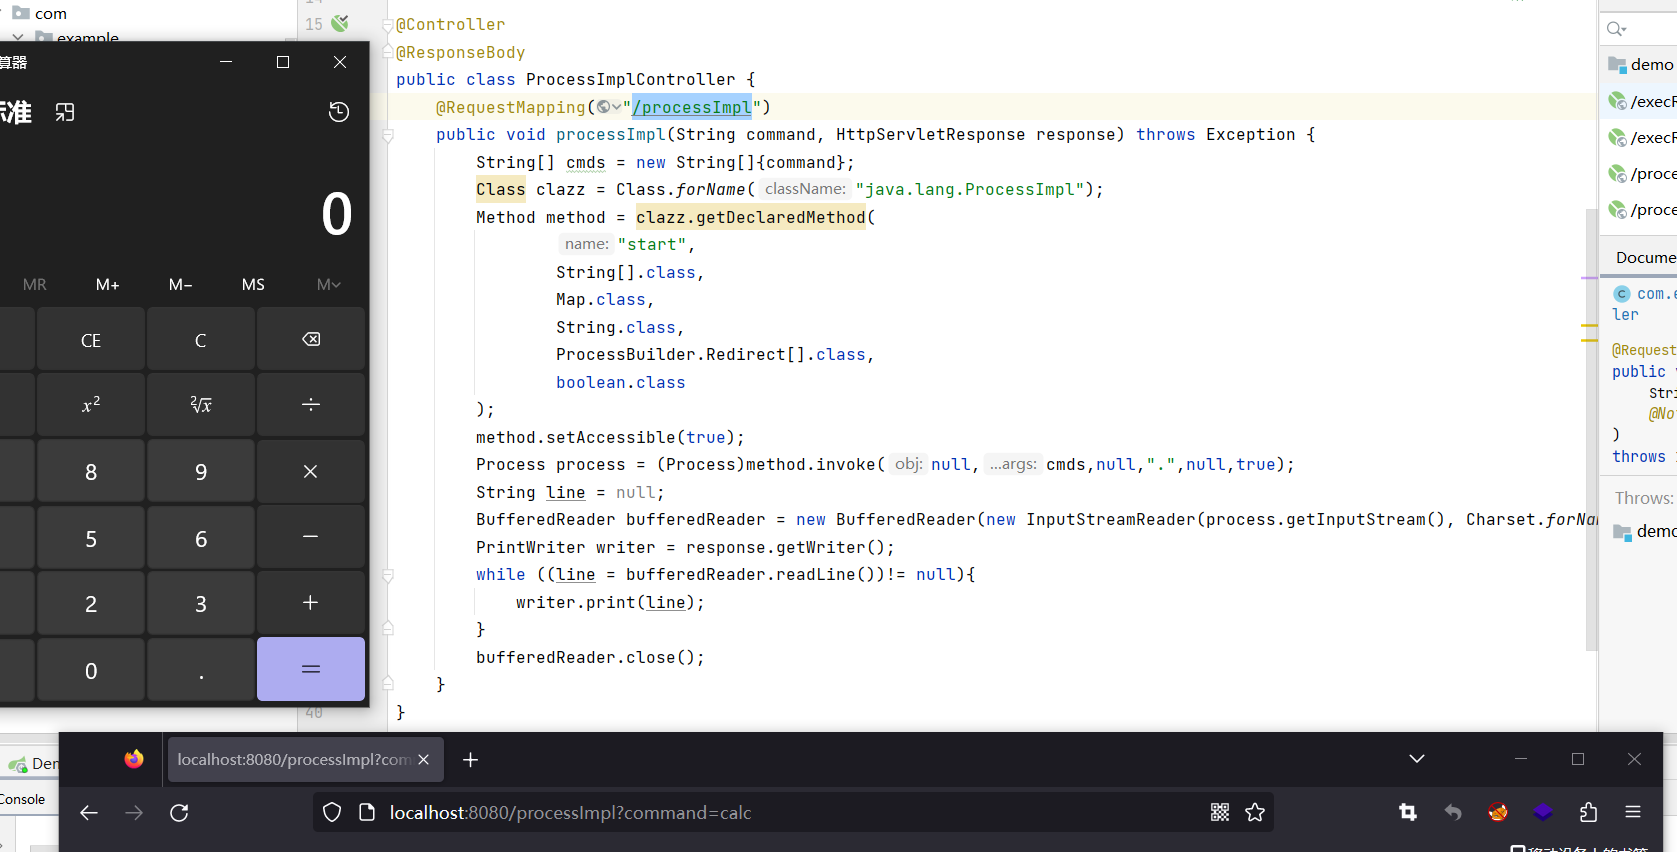Click the shield tracking protection icon
Image resolution: width=1677 pixels, height=852 pixels.
[x=333, y=813]
